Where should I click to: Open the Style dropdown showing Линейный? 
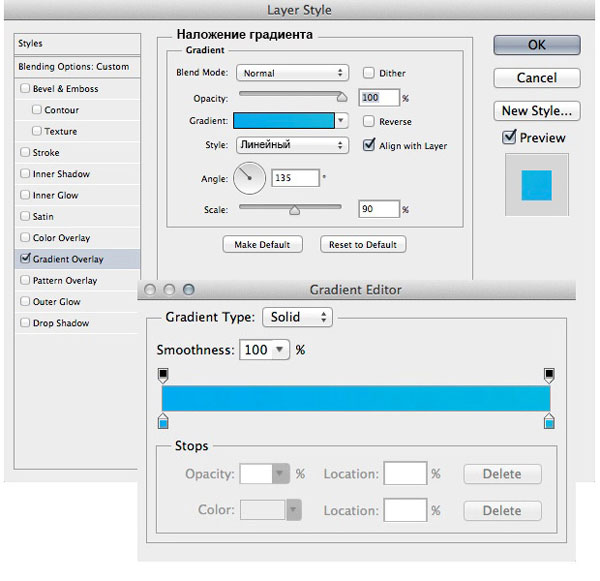(292, 145)
